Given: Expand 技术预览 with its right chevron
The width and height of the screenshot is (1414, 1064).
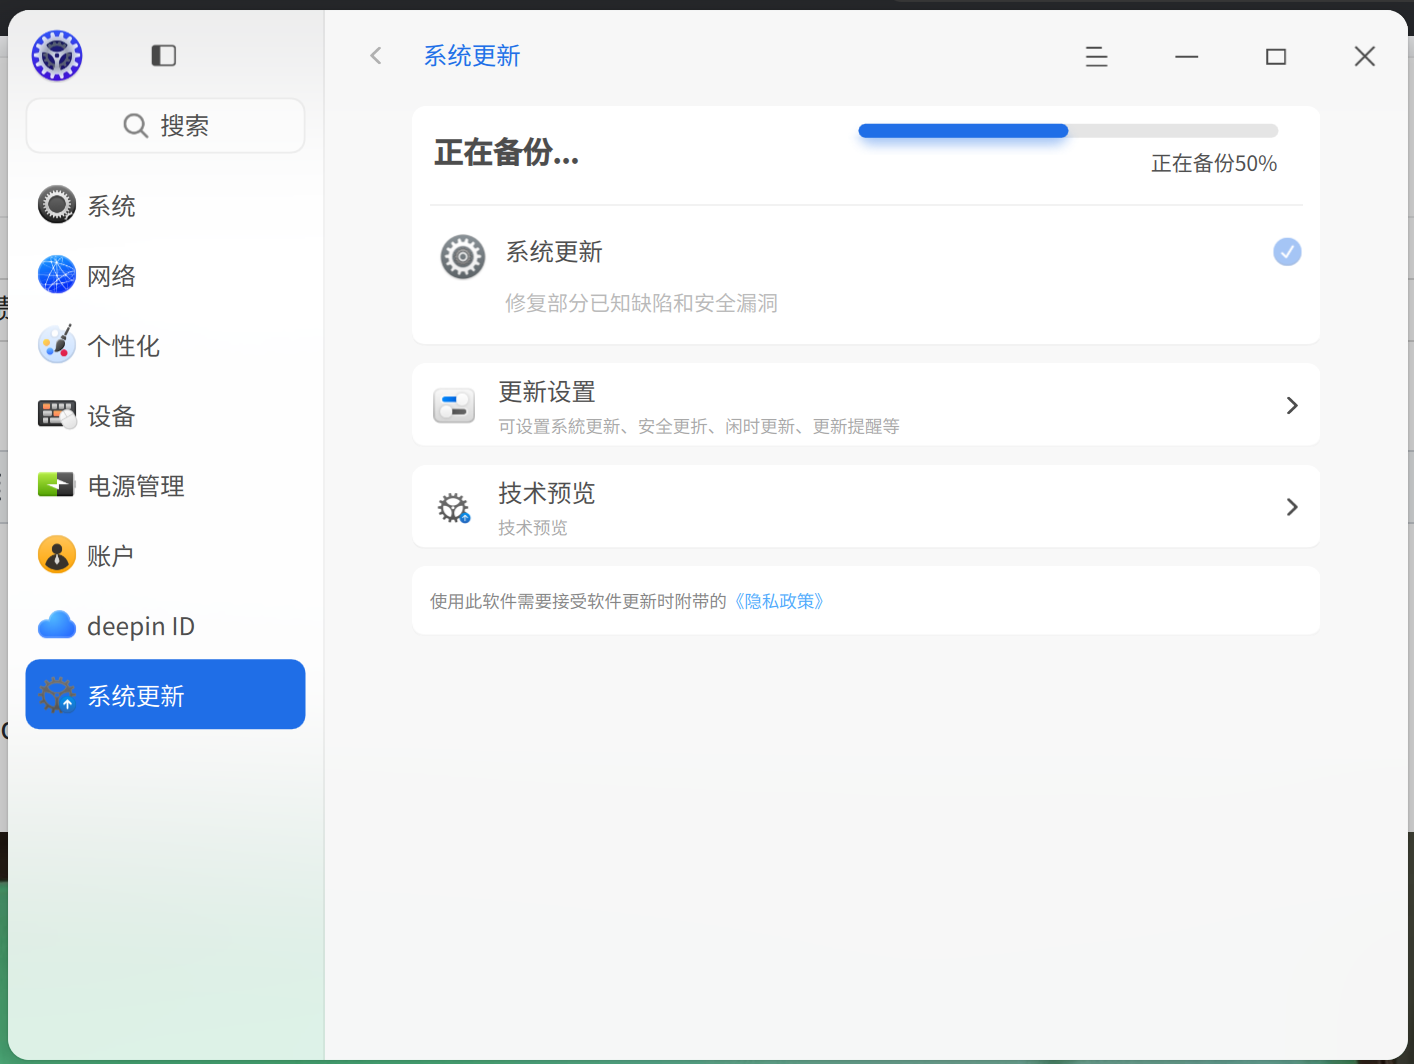Looking at the screenshot, I should click(x=1292, y=507).
